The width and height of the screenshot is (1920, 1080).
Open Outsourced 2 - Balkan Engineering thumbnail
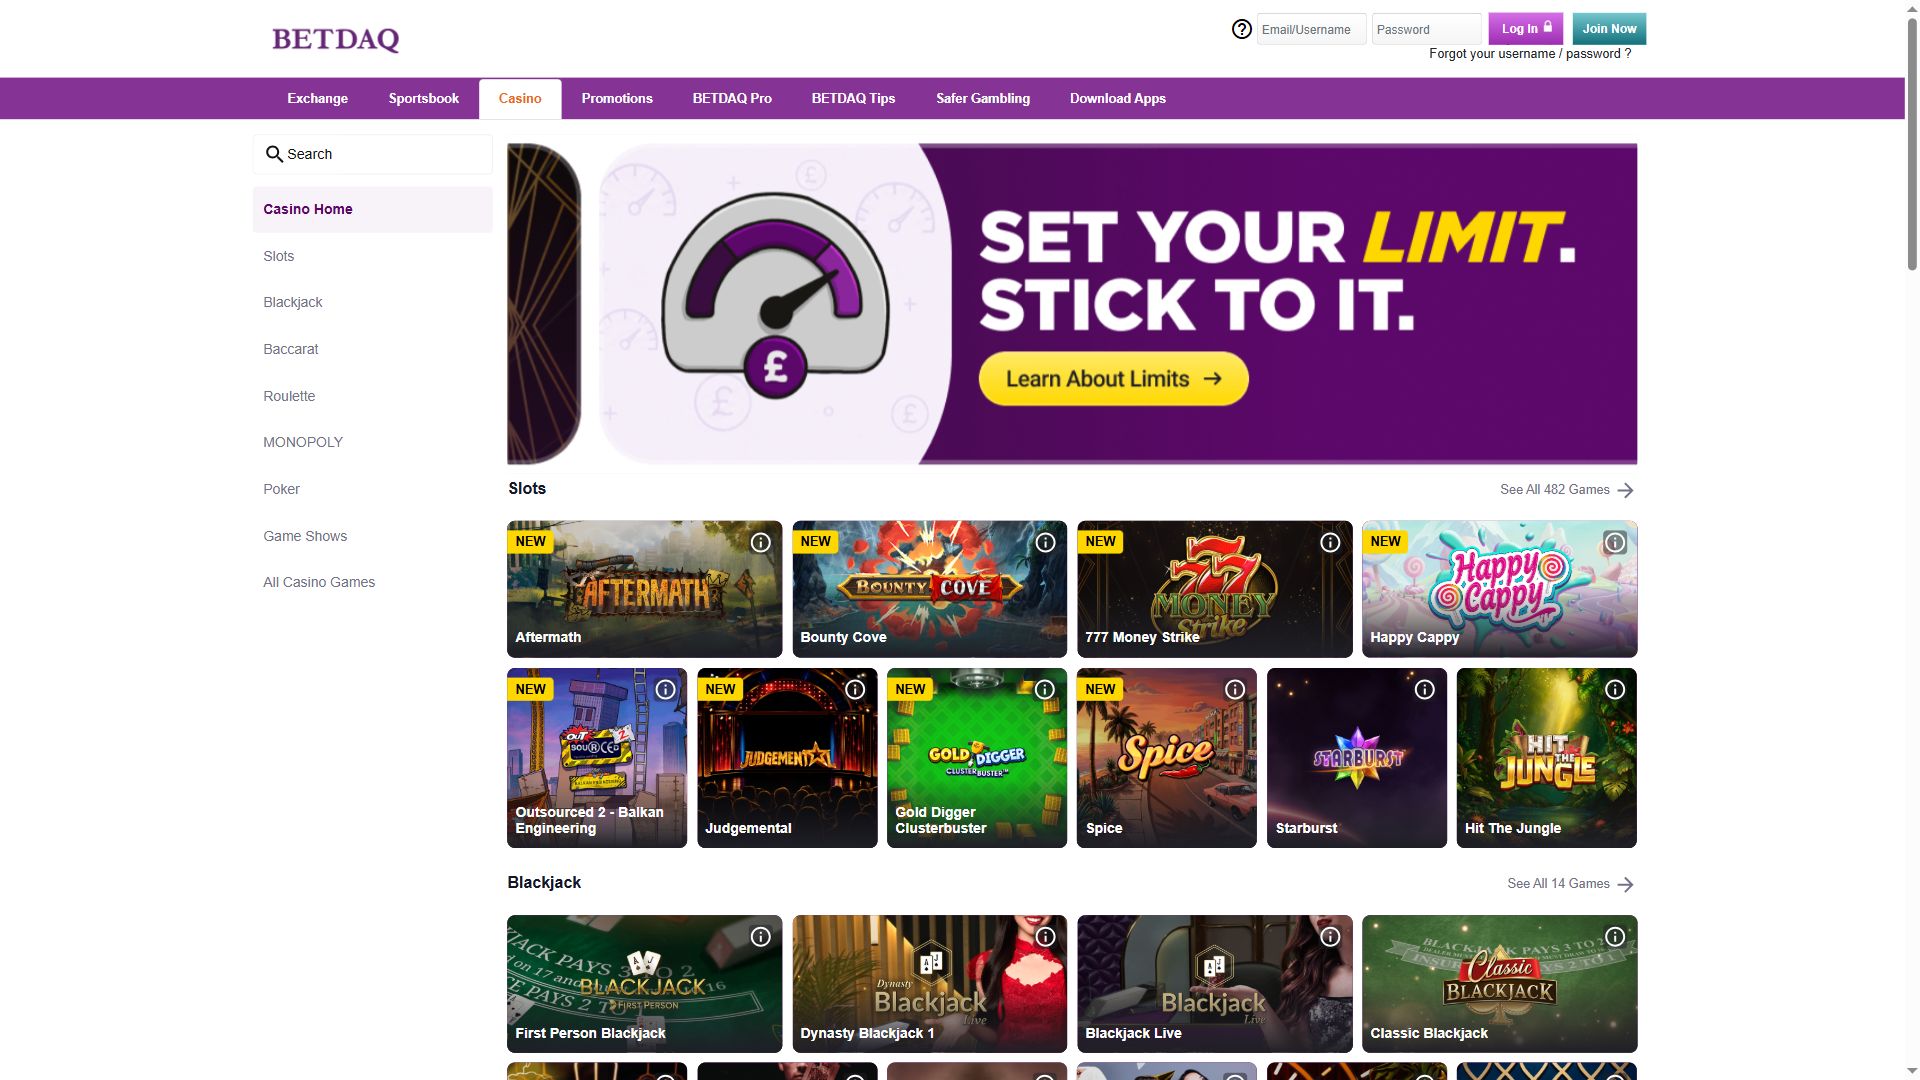(596, 758)
